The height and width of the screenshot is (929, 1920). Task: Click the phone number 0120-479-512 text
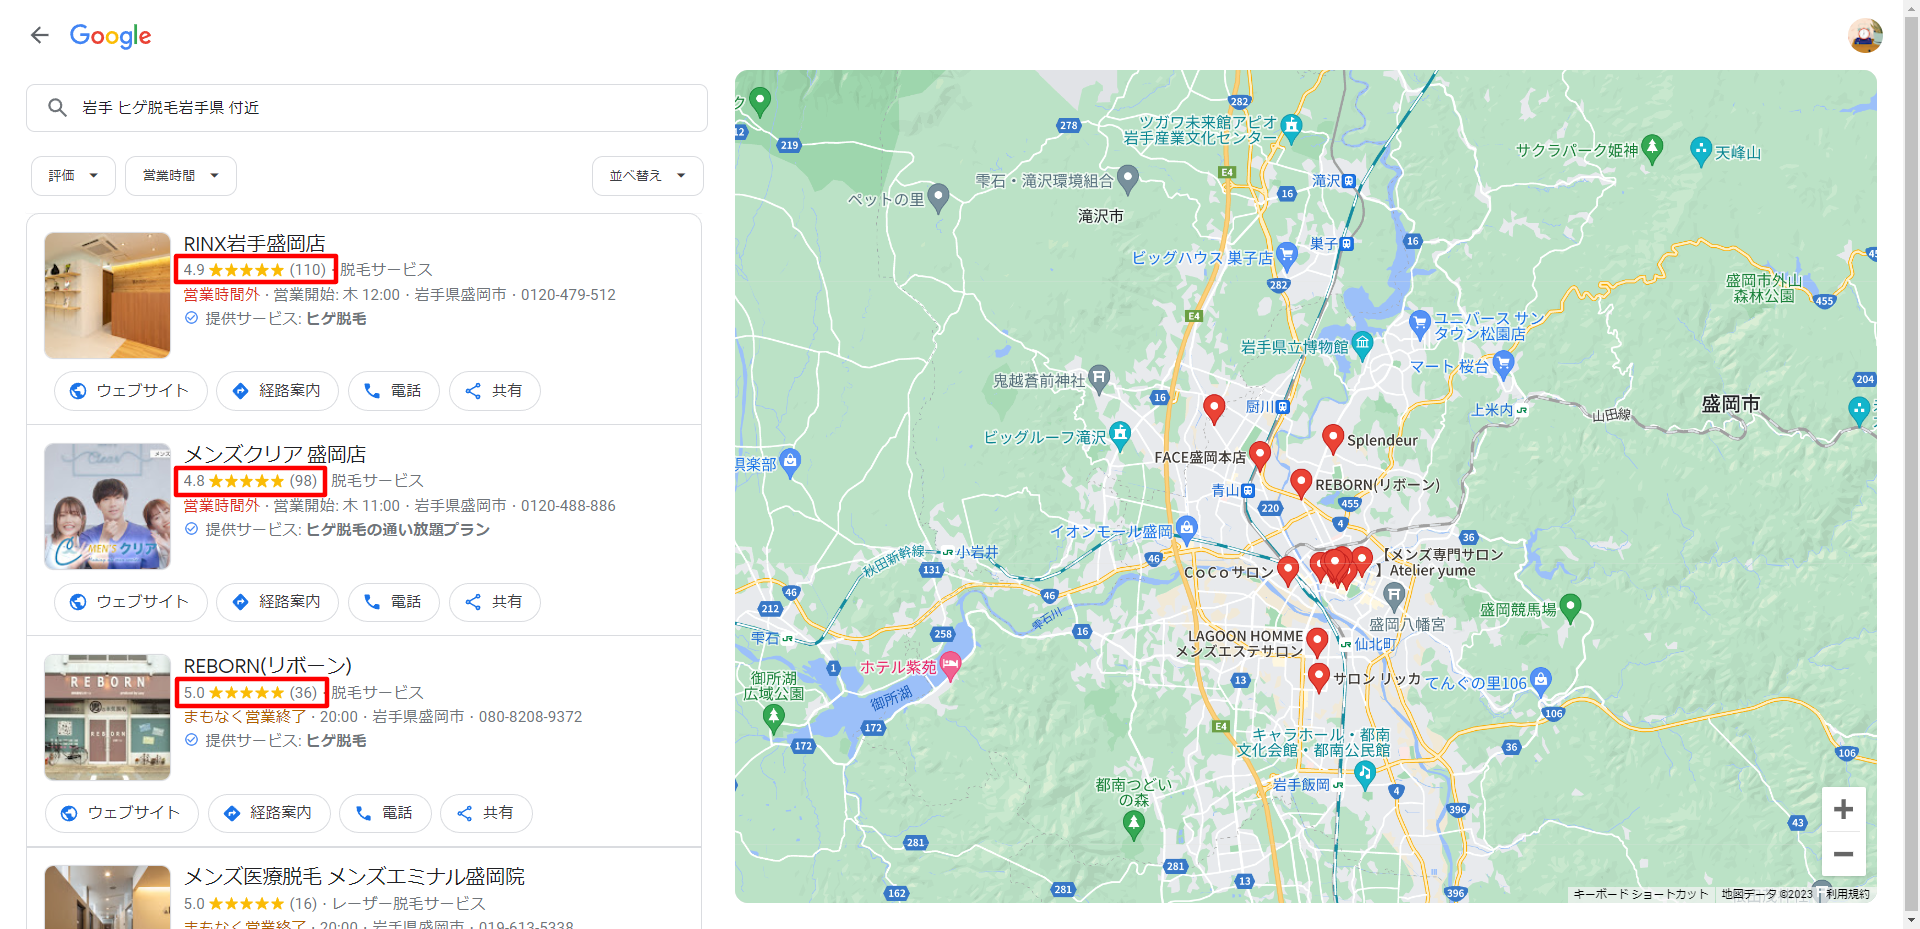pos(568,295)
